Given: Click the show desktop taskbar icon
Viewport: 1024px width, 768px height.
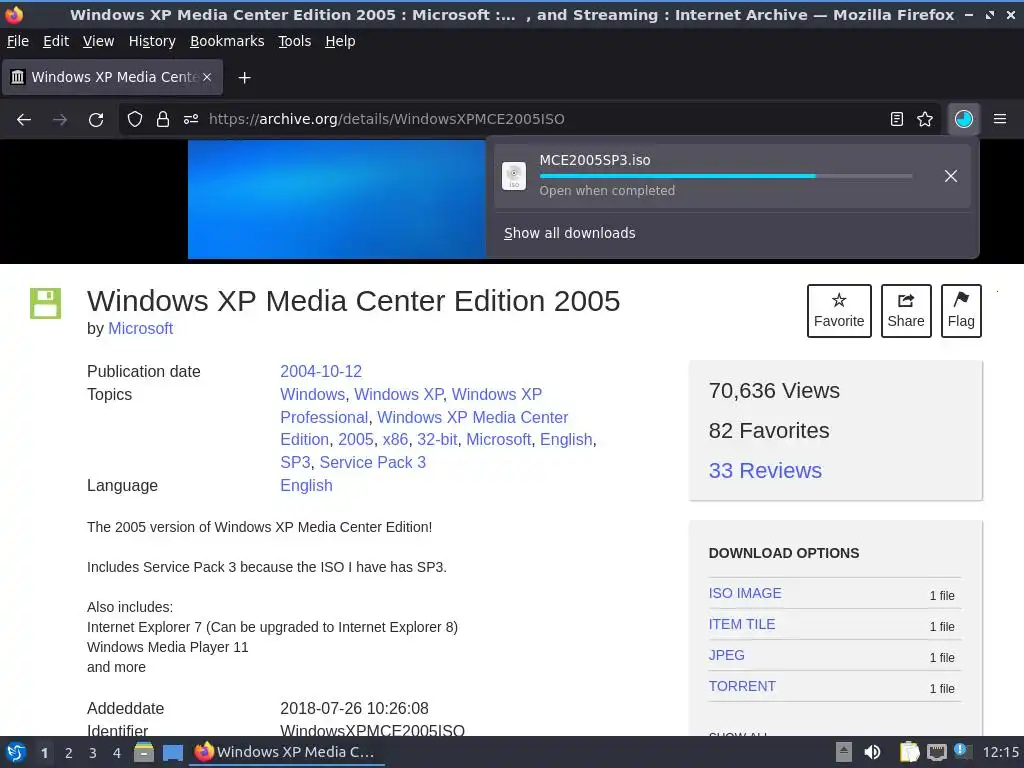Looking at the screenshot, I should [173, 753].
